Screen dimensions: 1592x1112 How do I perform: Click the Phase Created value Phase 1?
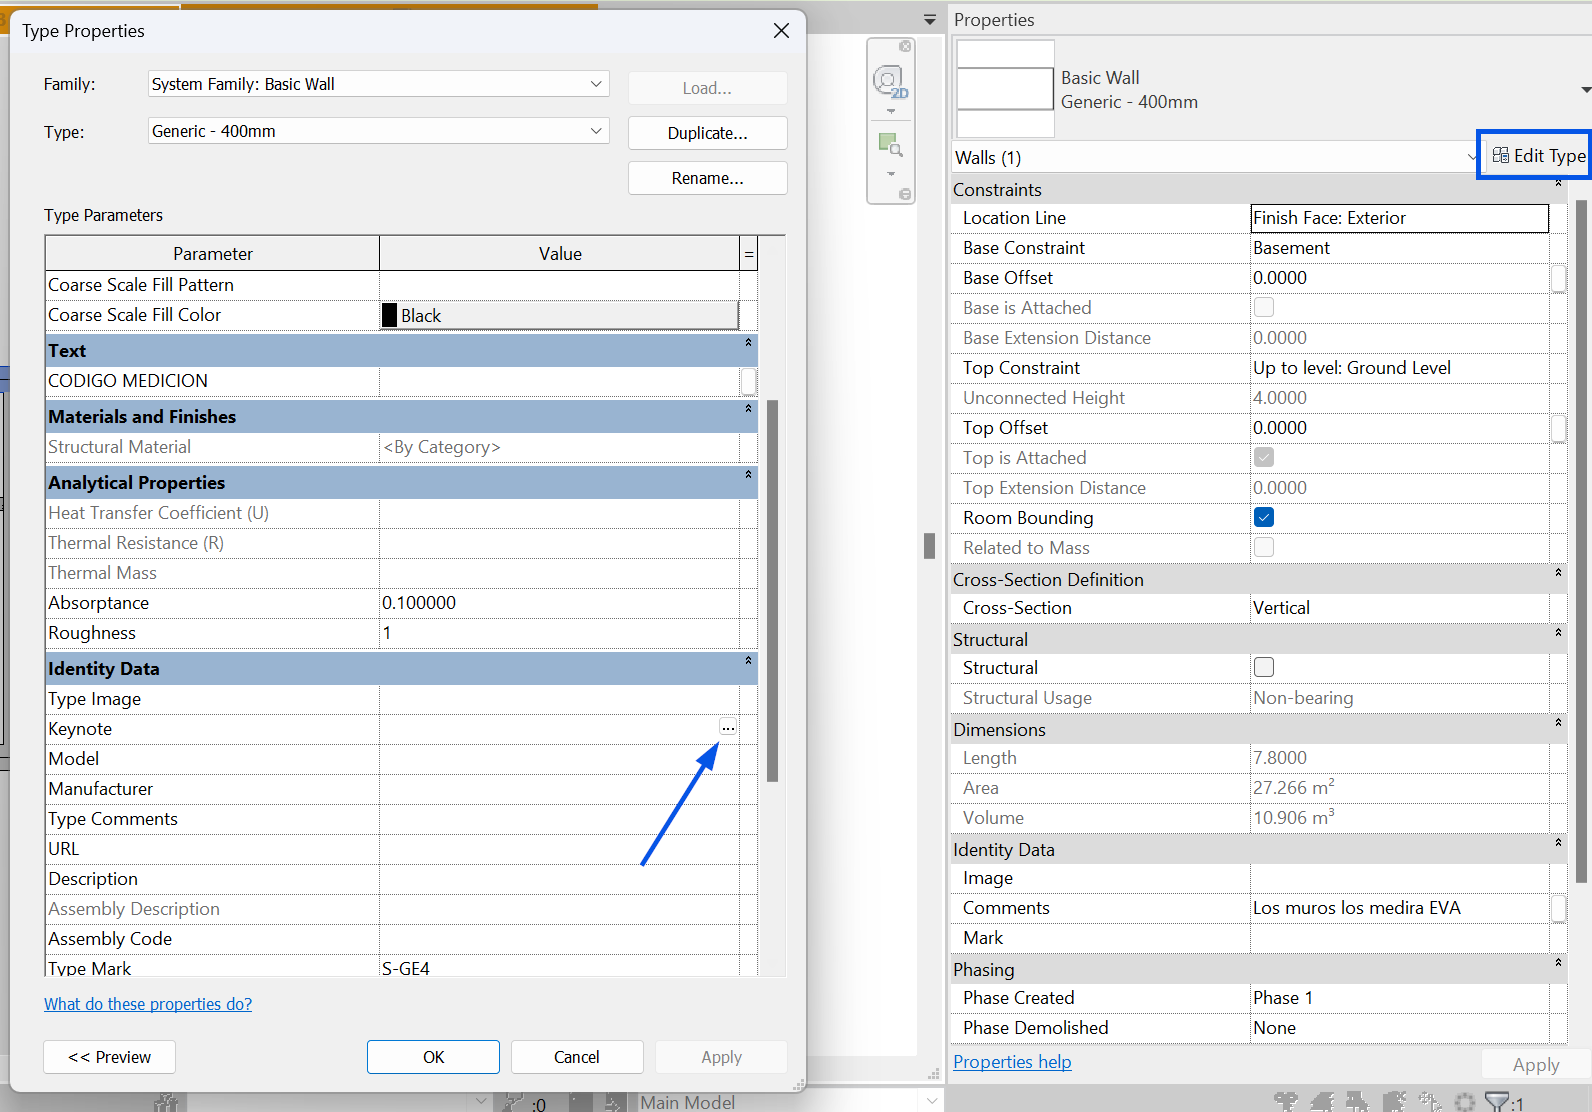click(1400, 998)
